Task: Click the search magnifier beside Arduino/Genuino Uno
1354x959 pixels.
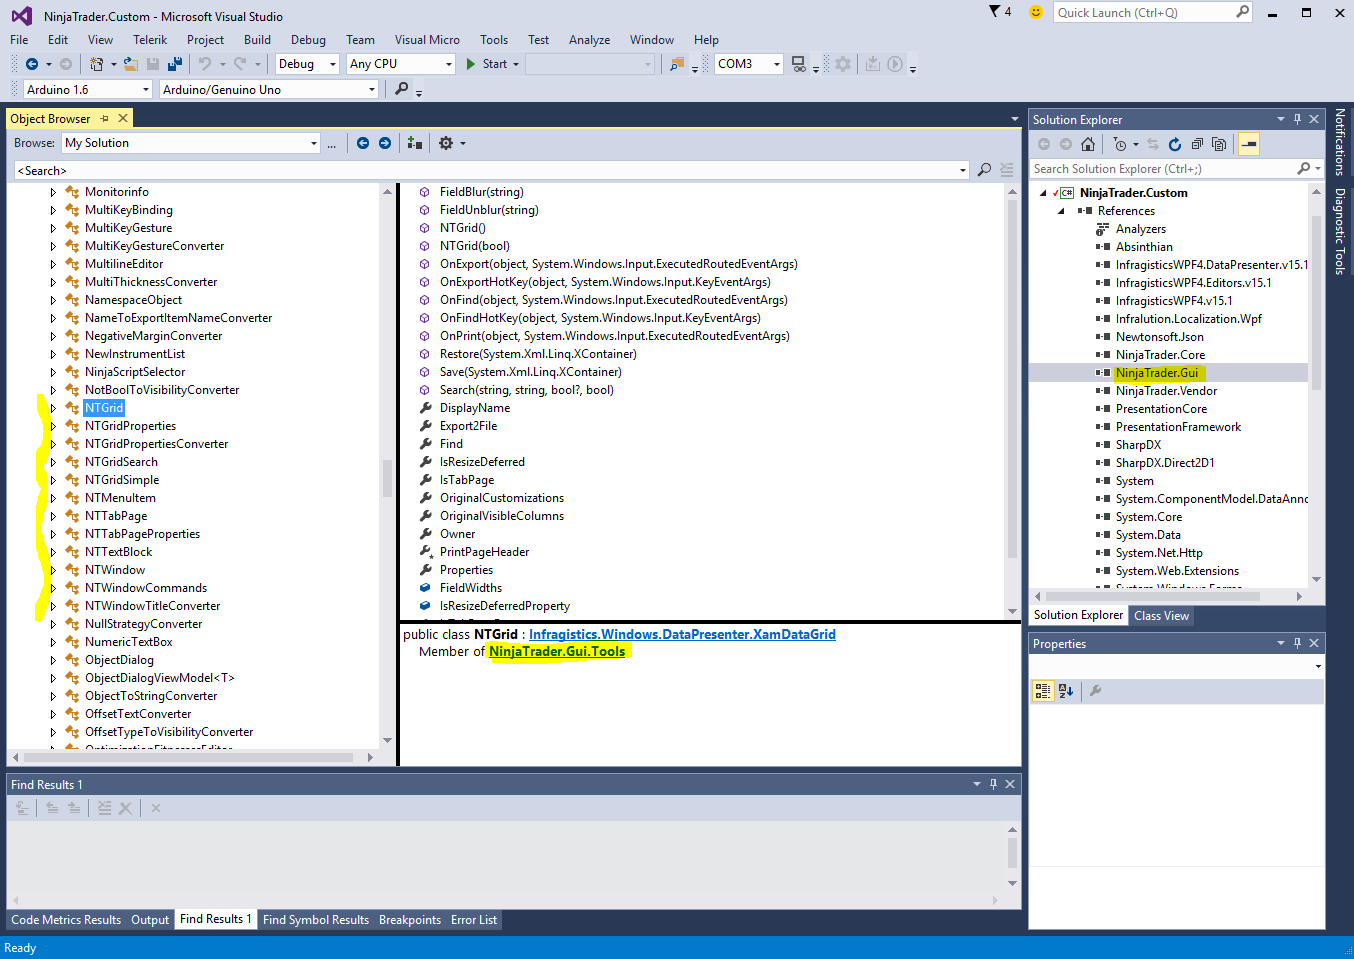Action: click(402, 89)
